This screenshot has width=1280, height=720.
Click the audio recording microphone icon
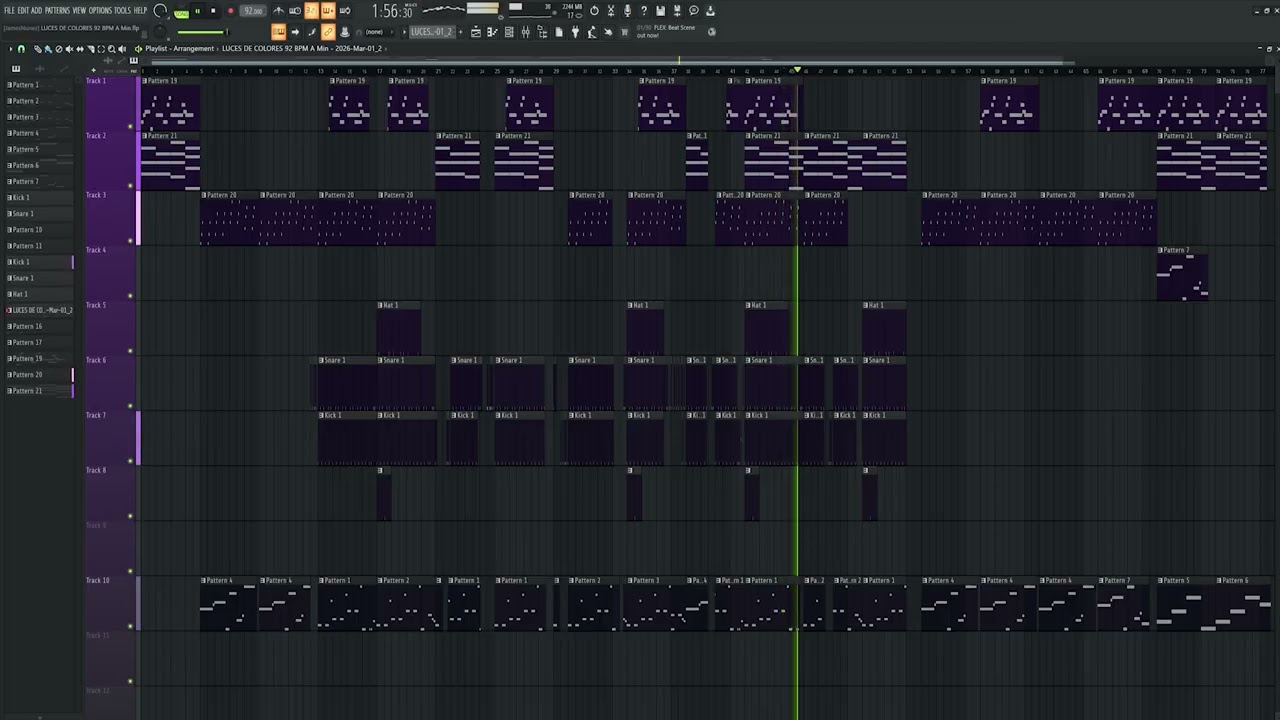pos(628,11)
